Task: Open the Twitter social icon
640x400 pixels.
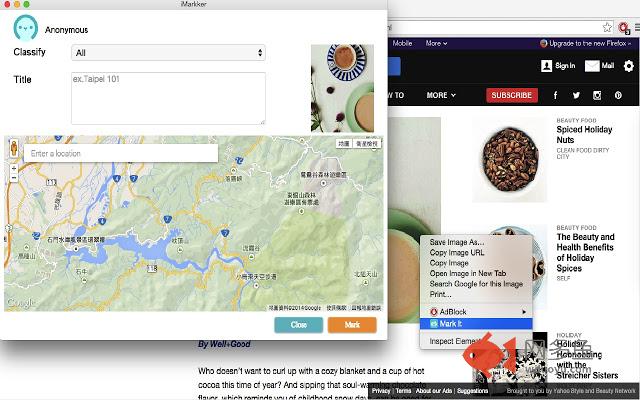Action: [576, 95]
